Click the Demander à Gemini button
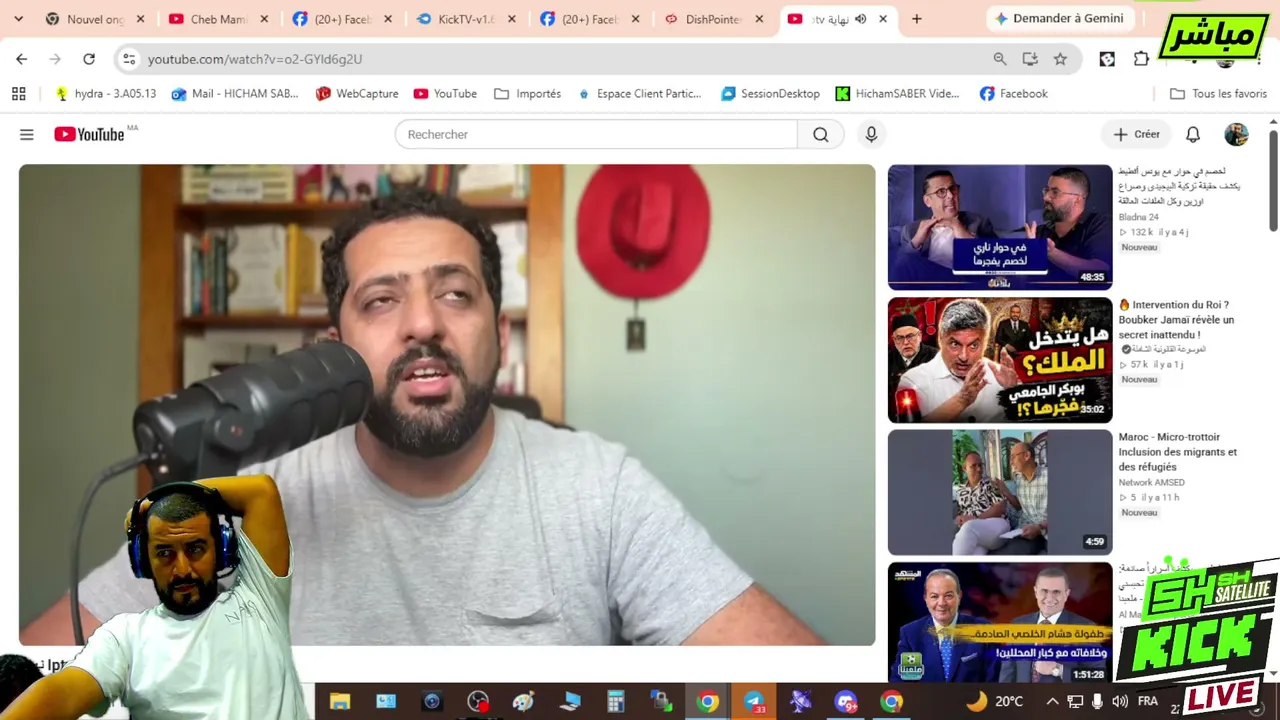The image size is (1280, 720). coord(1059,19)
